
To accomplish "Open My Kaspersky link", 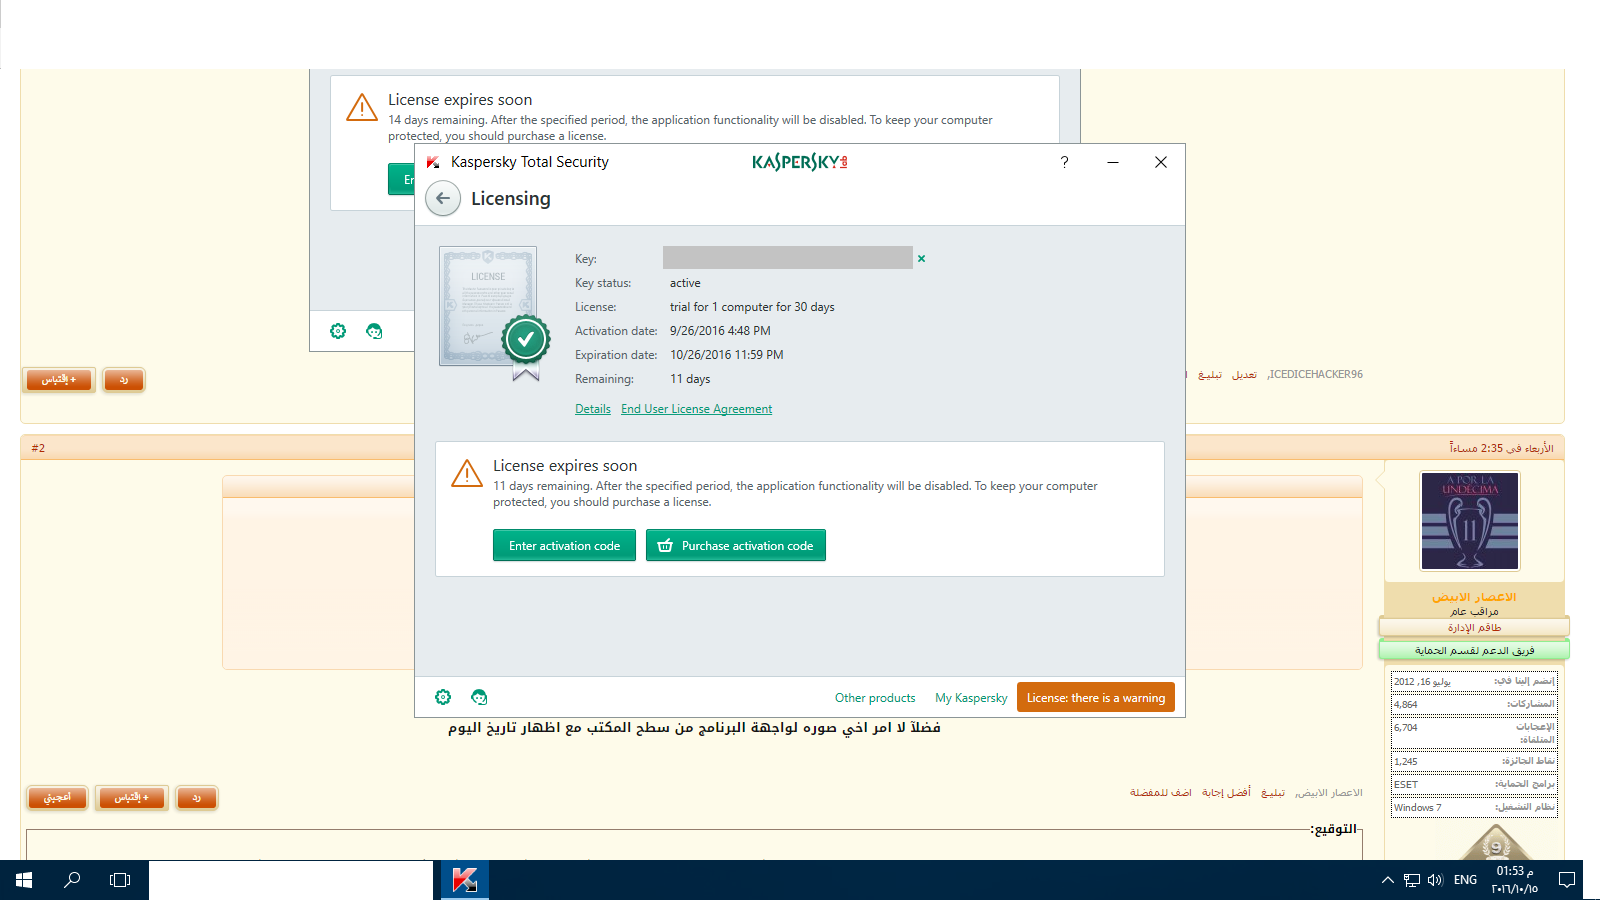I will [x=971, y=698].
